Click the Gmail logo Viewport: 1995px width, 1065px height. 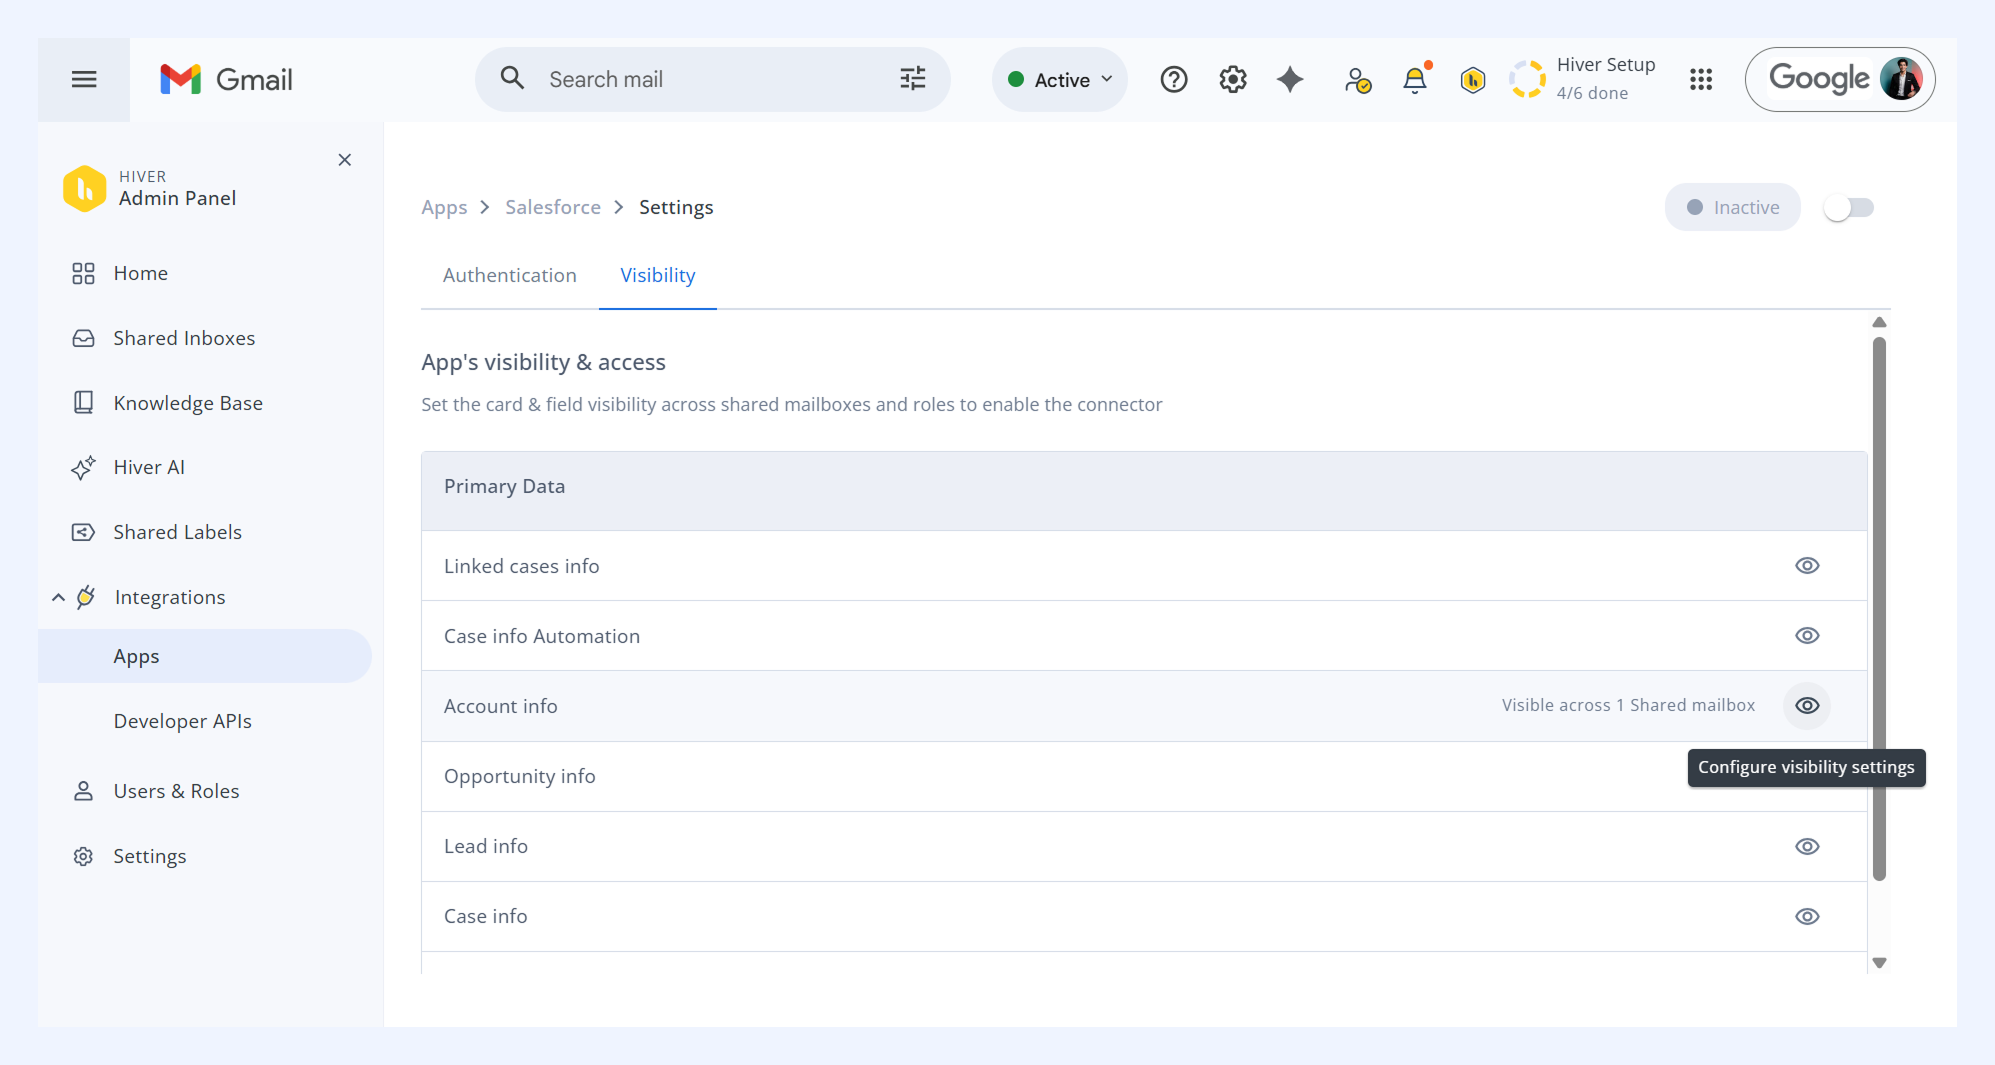coord(226,79)
